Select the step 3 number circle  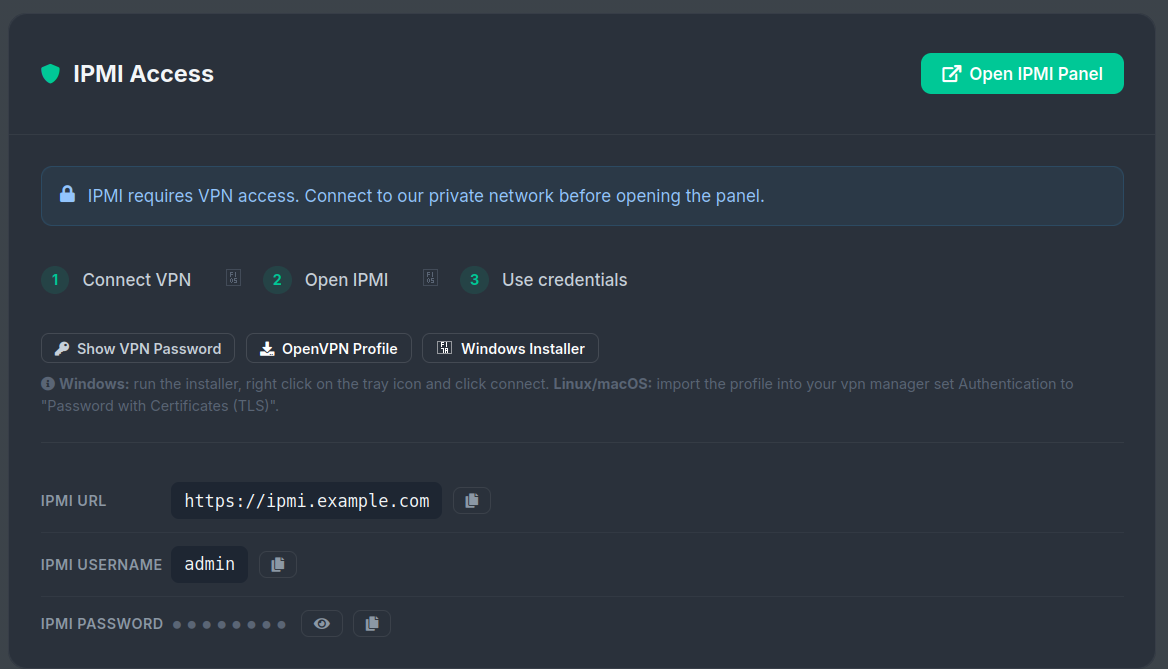coord(474,280)
